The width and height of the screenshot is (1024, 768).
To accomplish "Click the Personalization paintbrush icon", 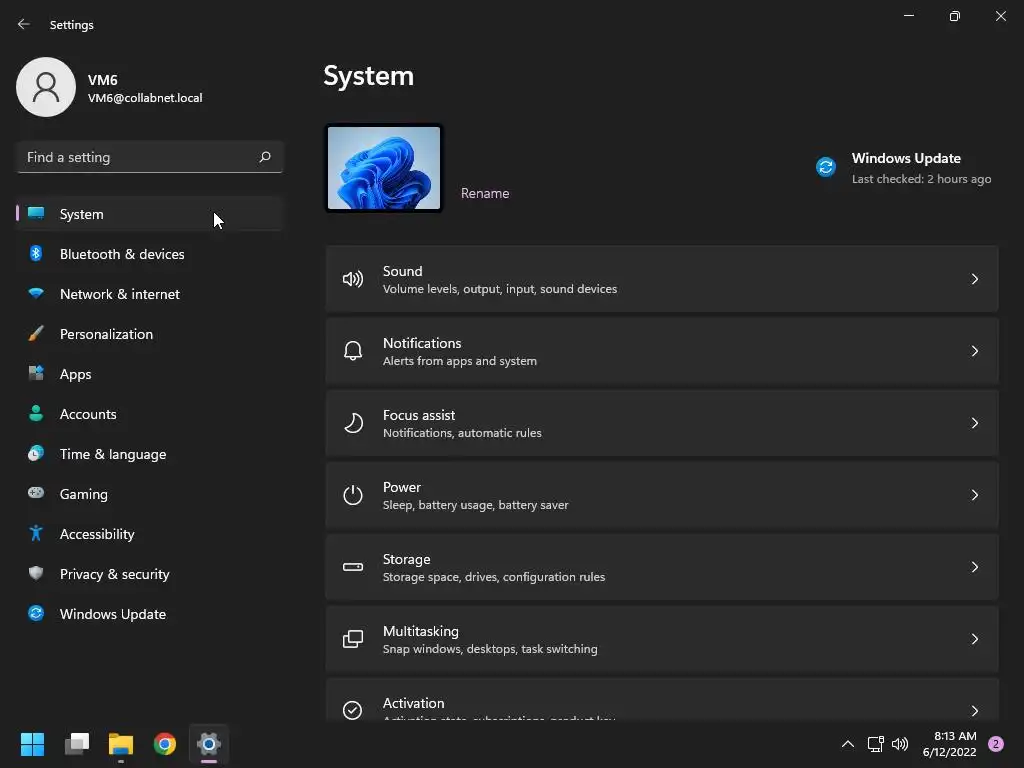I will (36, 334).
